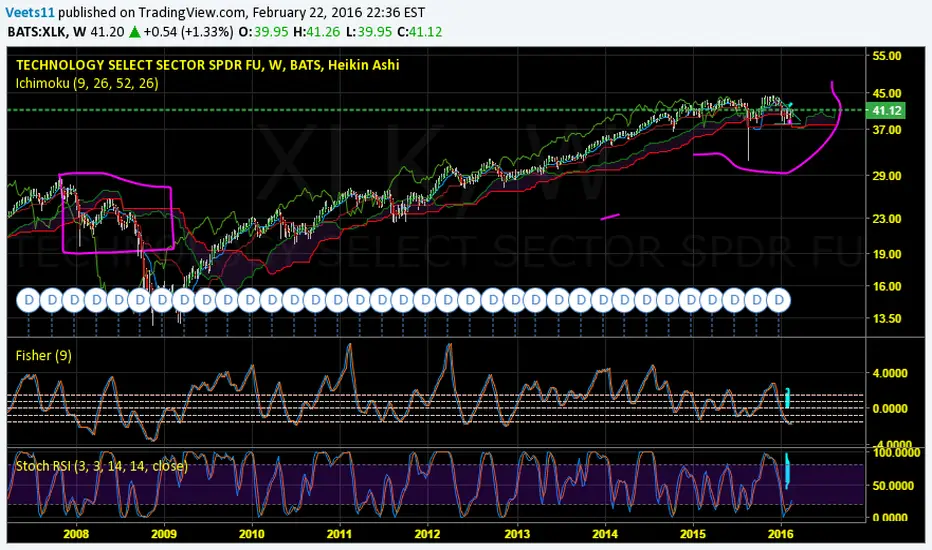Click the Stoch RSI 50.0000 axis label
This screenshot has height=550, width=932.
pos(893,486)
